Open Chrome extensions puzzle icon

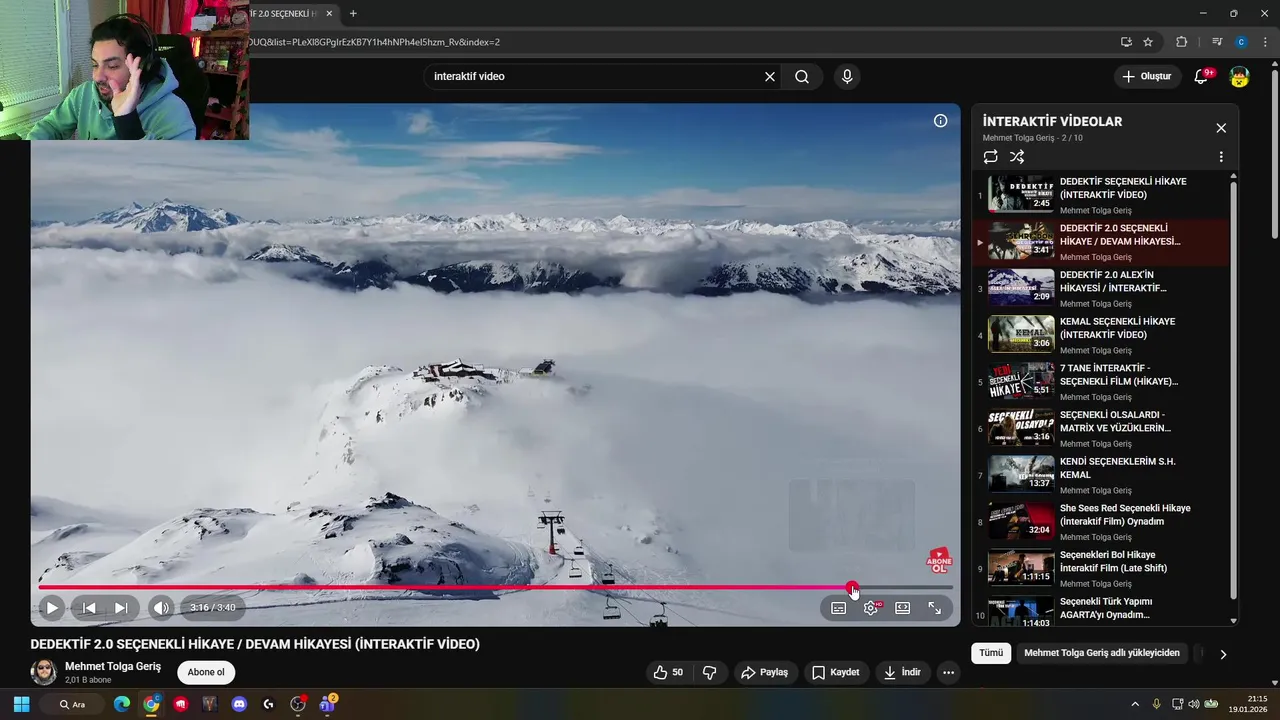tap(1182, 42)
